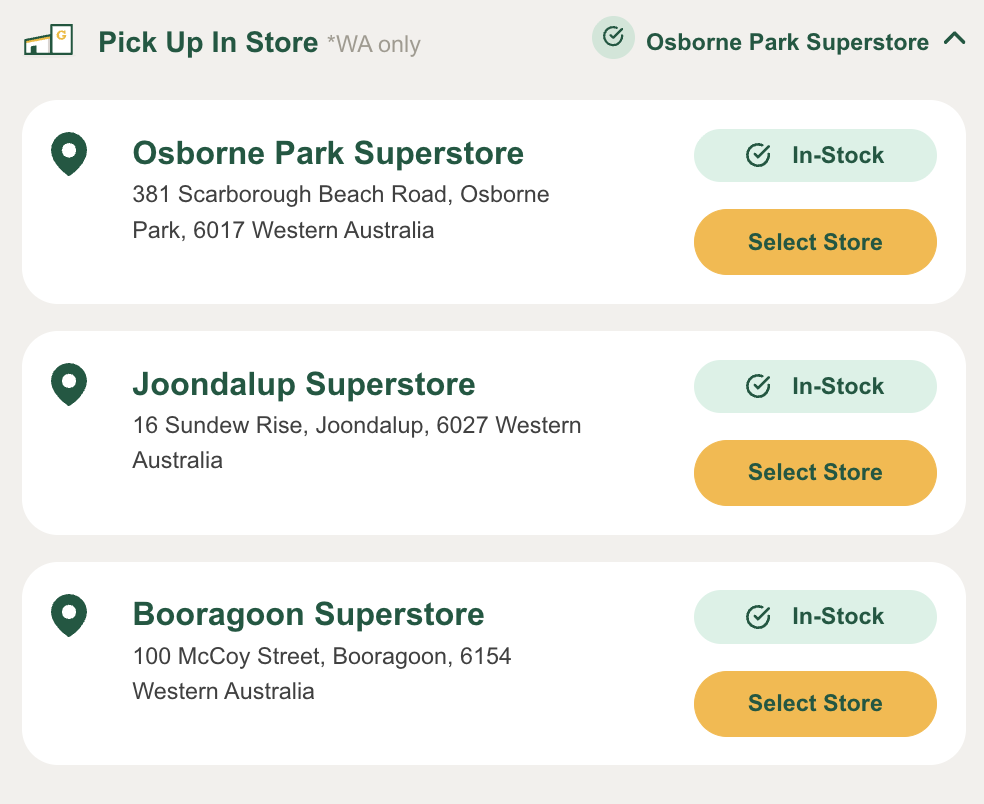Click the checkmark icon beside Osborne Park Superstore header
The width and height of the screenshot is (984, 804).
(613, 39)
